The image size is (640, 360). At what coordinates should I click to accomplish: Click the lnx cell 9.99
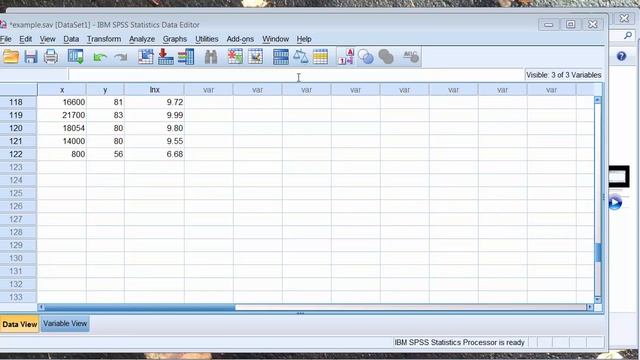[154, 116]
